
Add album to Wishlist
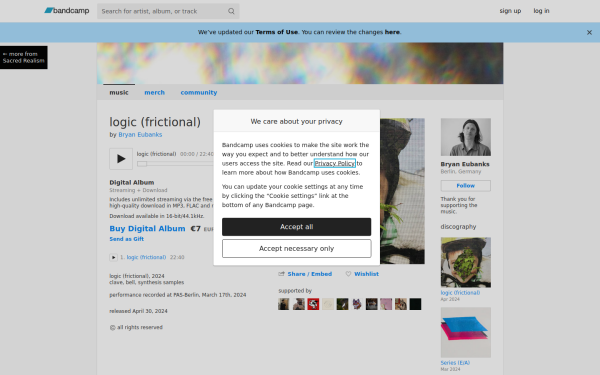[x=366, y=274]
